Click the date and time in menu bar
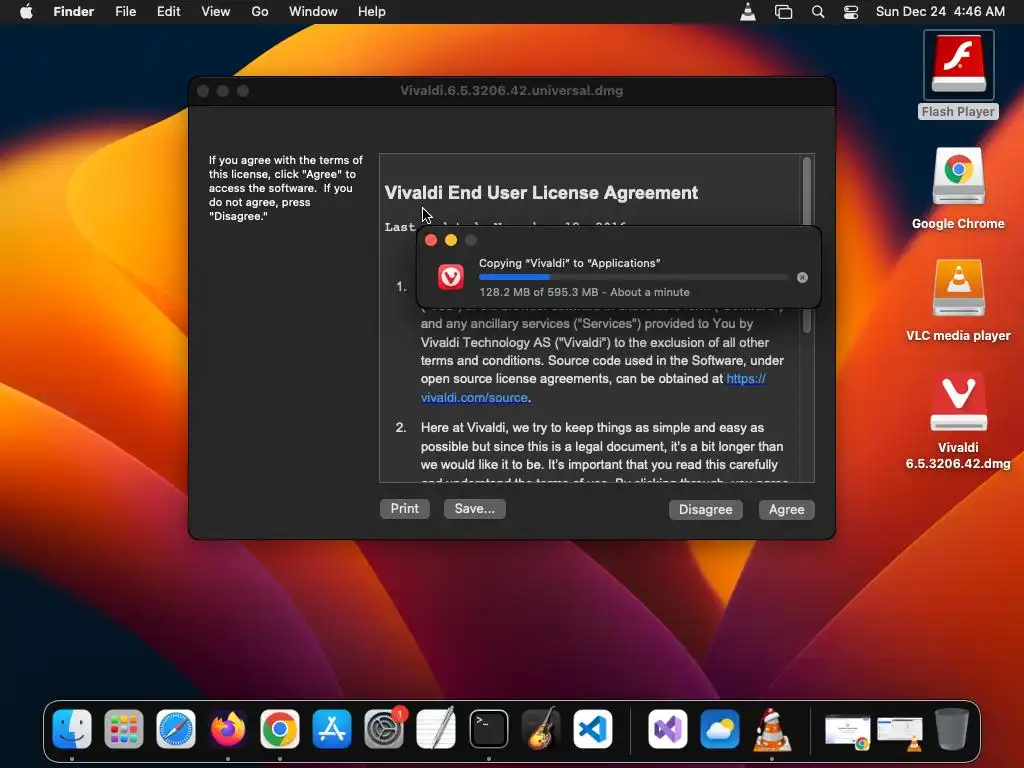This screenshot has width=1024, height=768. point(940,12)
